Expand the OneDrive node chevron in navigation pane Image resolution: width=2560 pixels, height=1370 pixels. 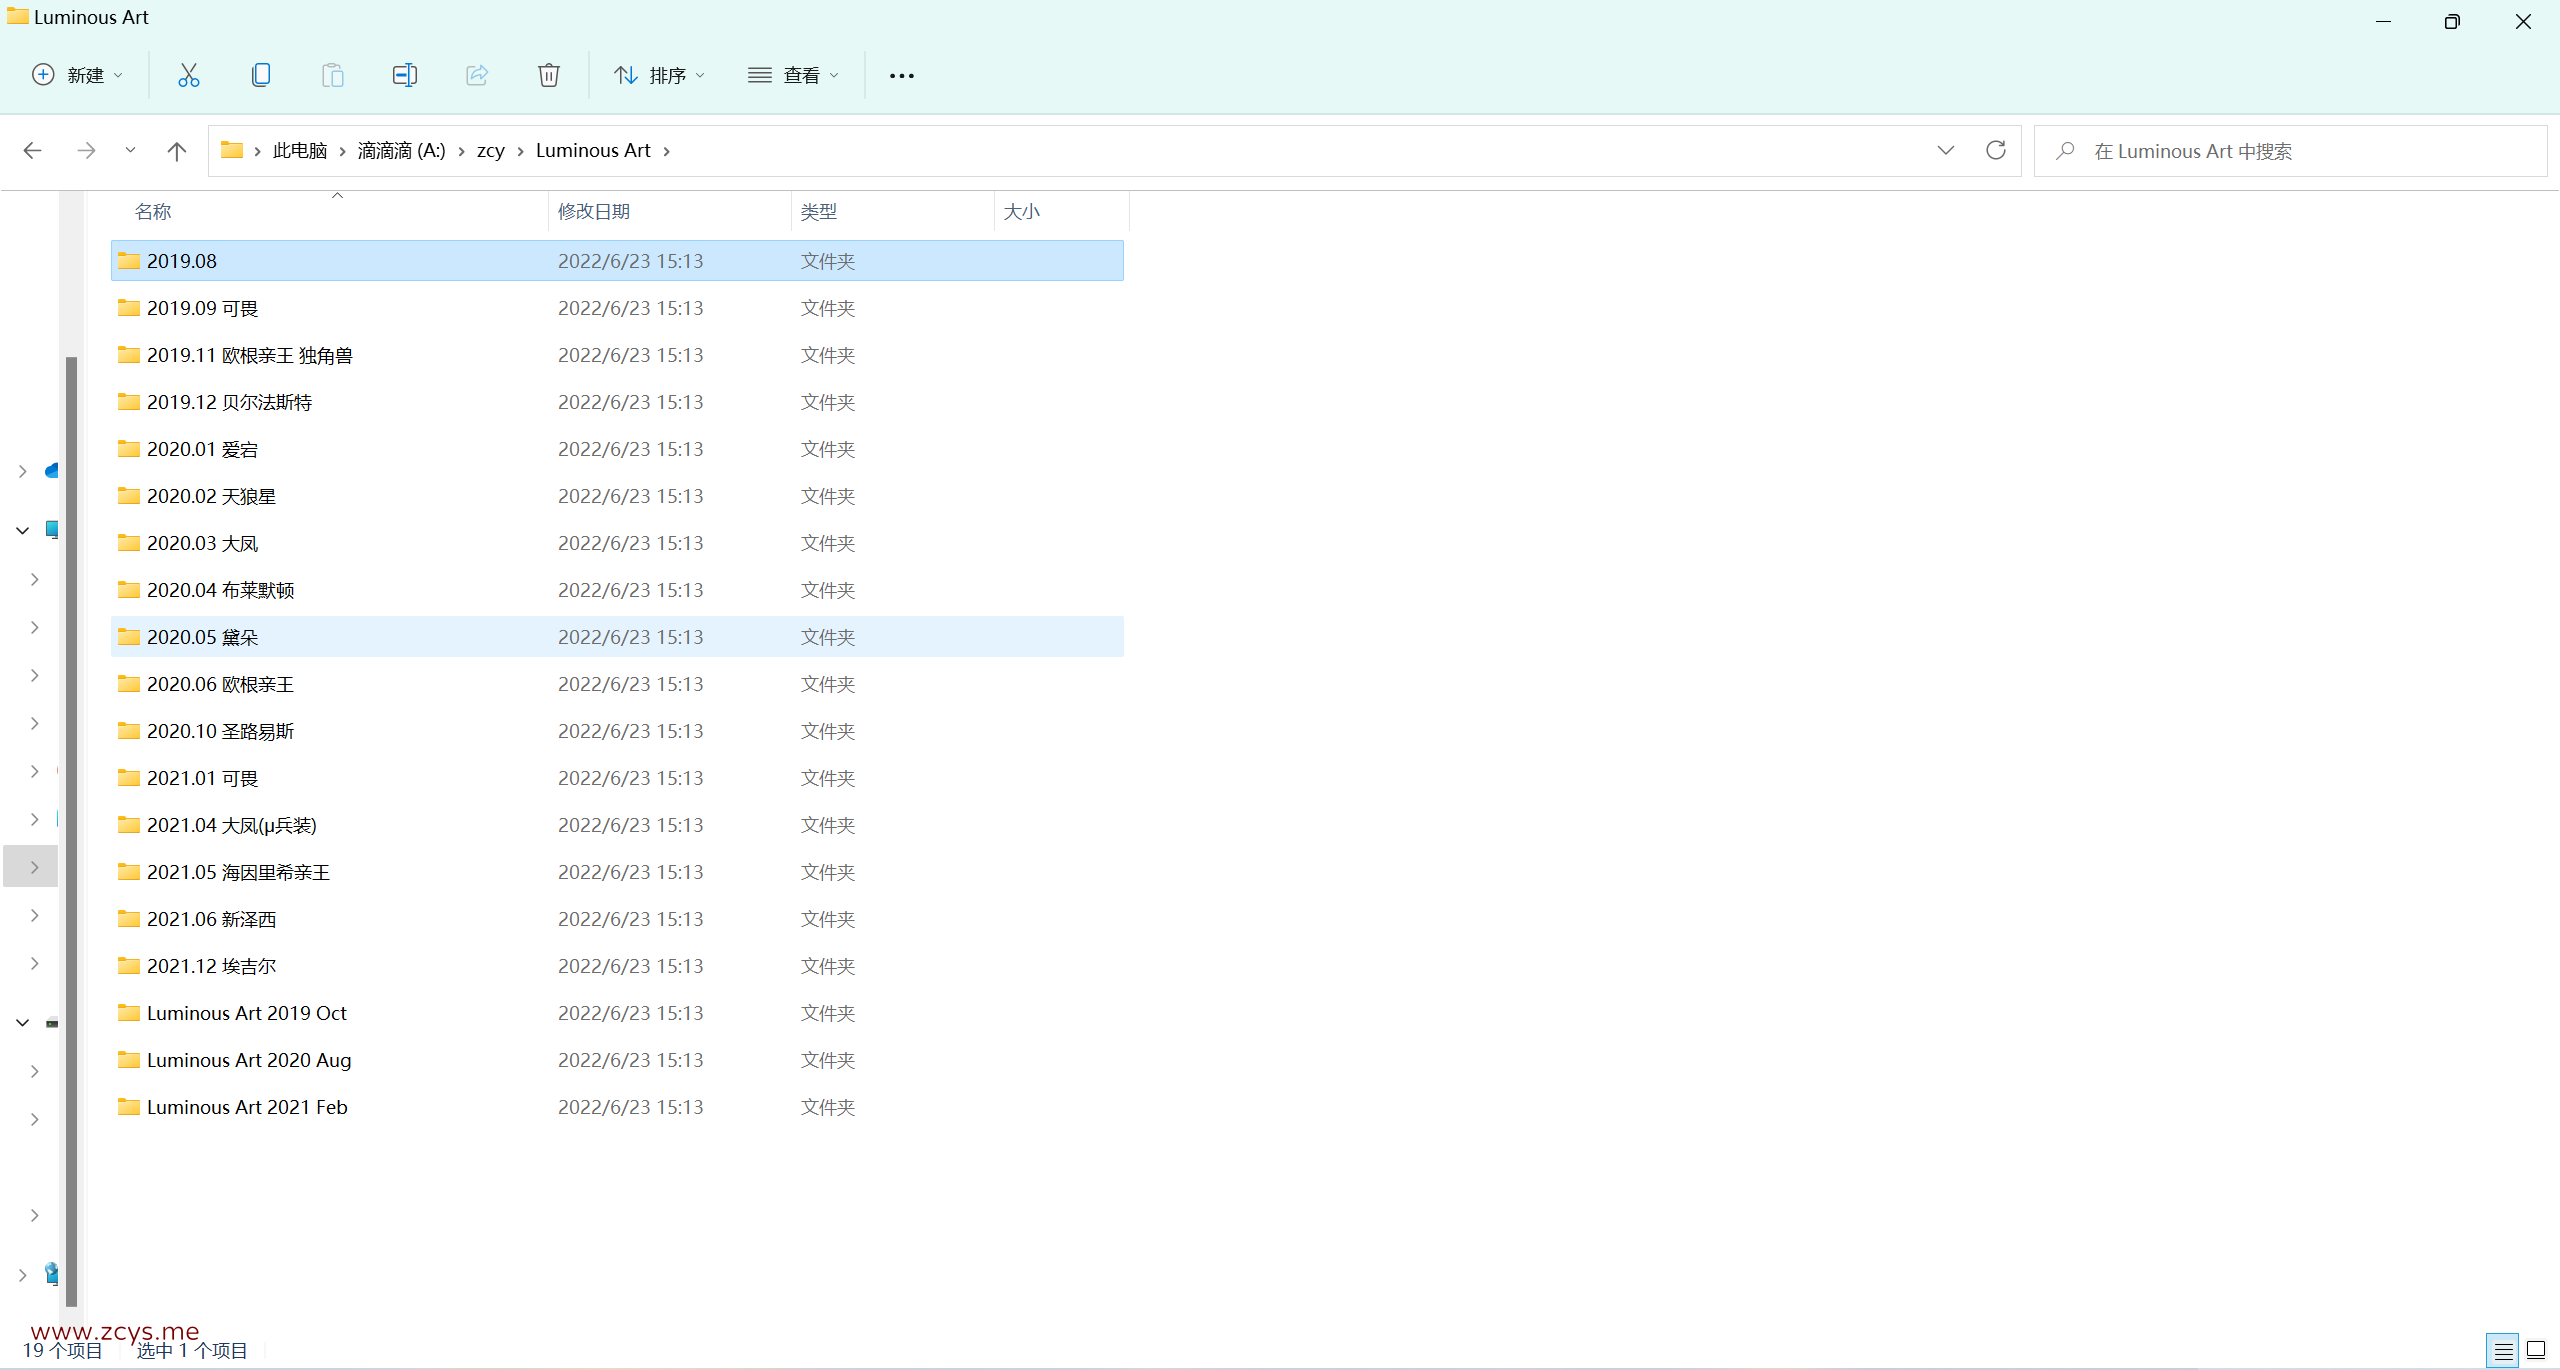(22, 471)
